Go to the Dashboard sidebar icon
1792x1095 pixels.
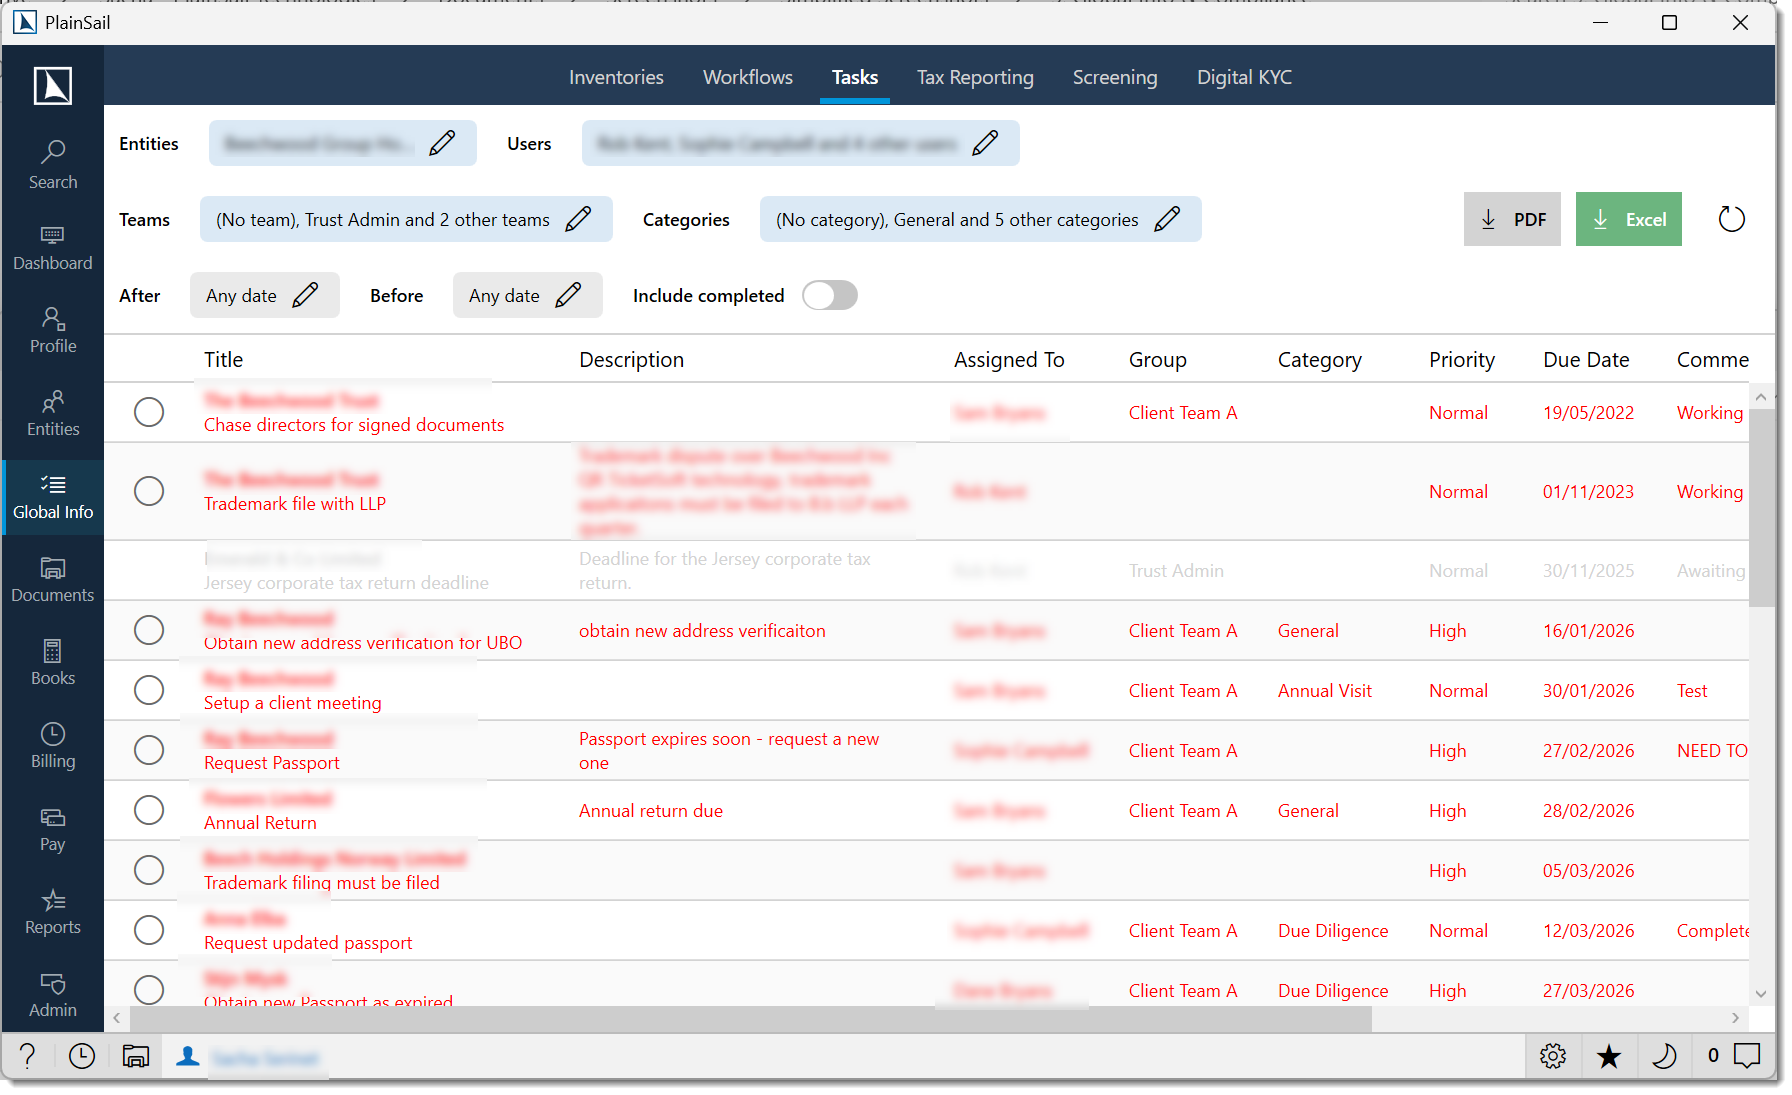pyautogui.click(x=52, y=245)
